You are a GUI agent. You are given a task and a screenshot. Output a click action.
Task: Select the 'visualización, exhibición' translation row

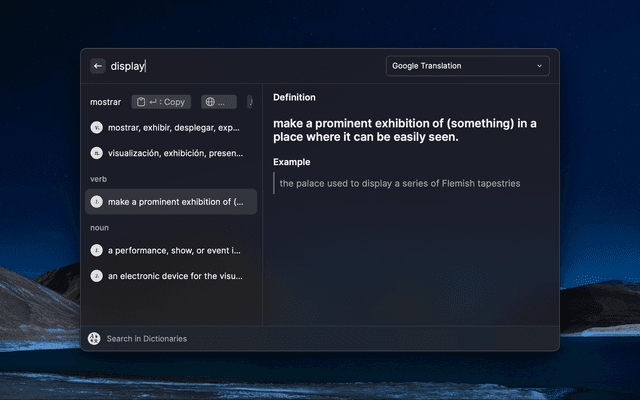[174, 154]
